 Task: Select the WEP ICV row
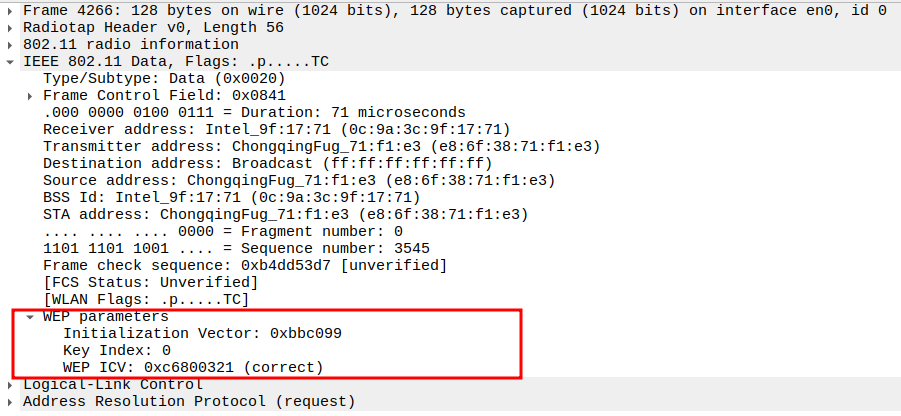click(x=193, y=367)
